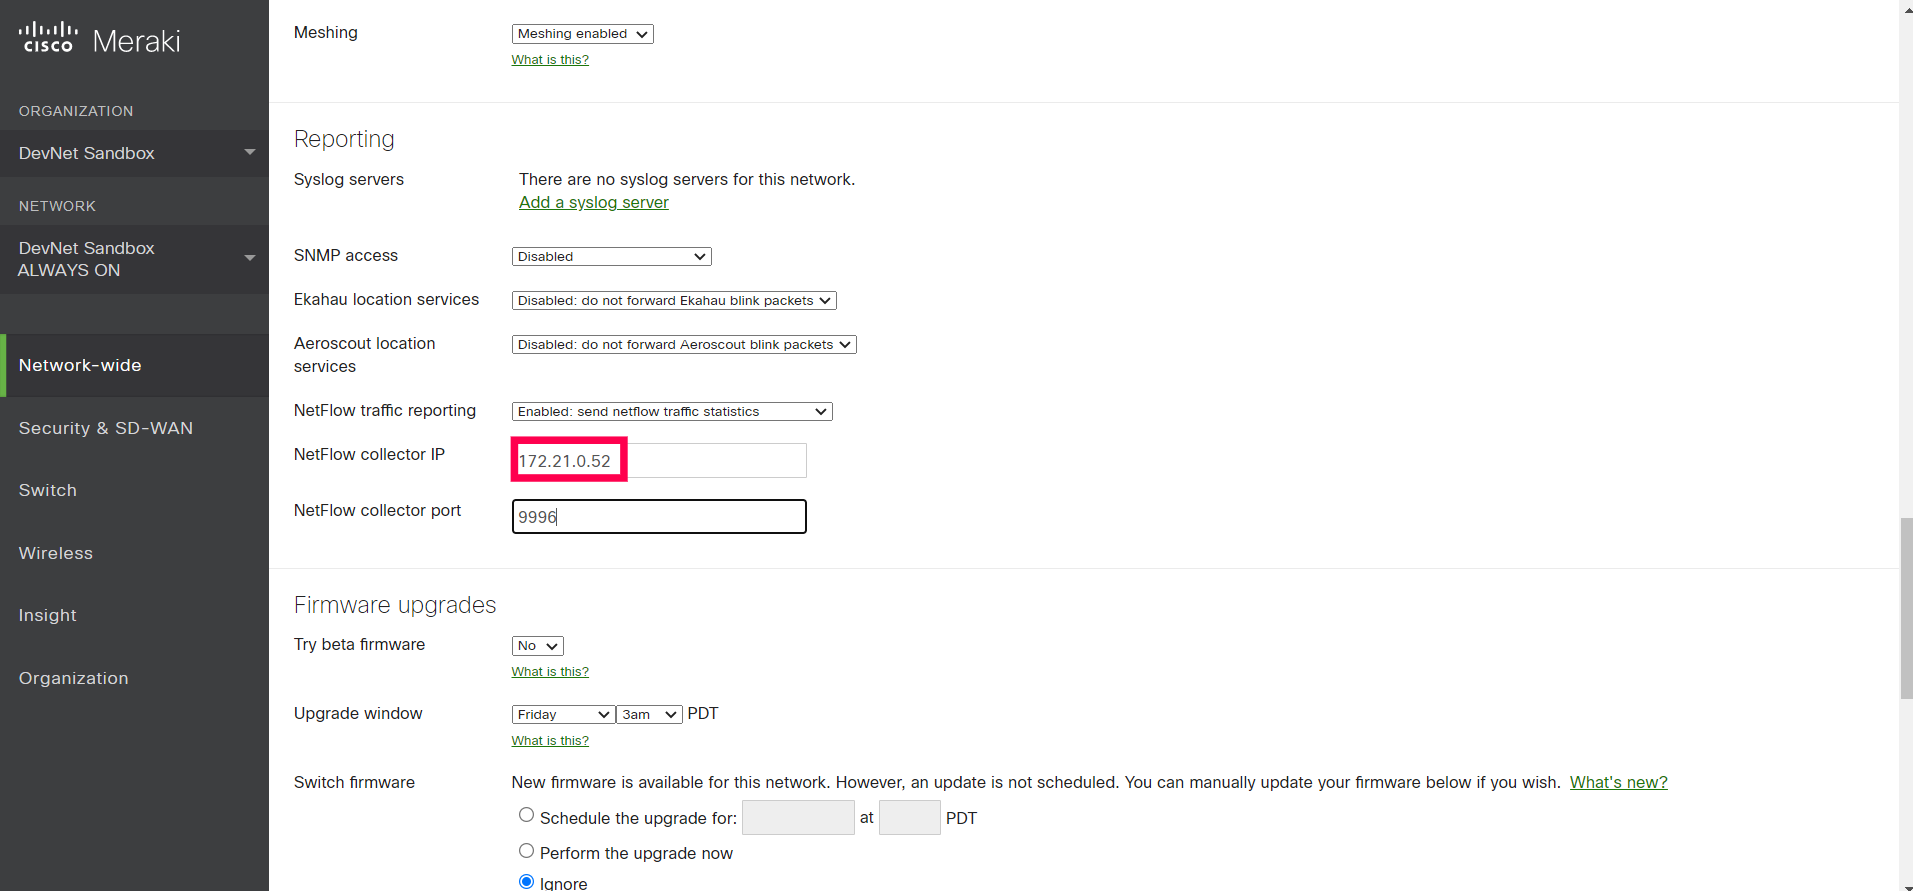Open the Network-wide menu
1913x891 pixels.
(x=80, y=365)
